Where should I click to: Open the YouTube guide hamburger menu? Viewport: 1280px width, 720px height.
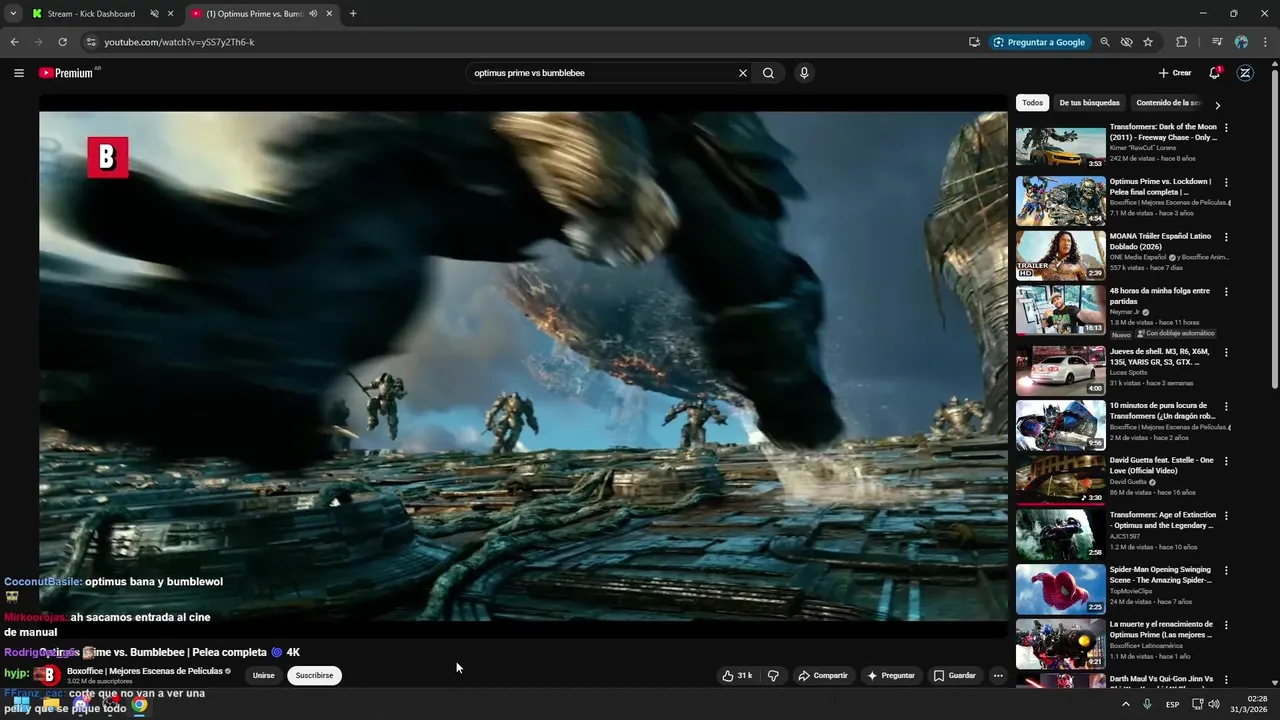(x=19, y=73)
